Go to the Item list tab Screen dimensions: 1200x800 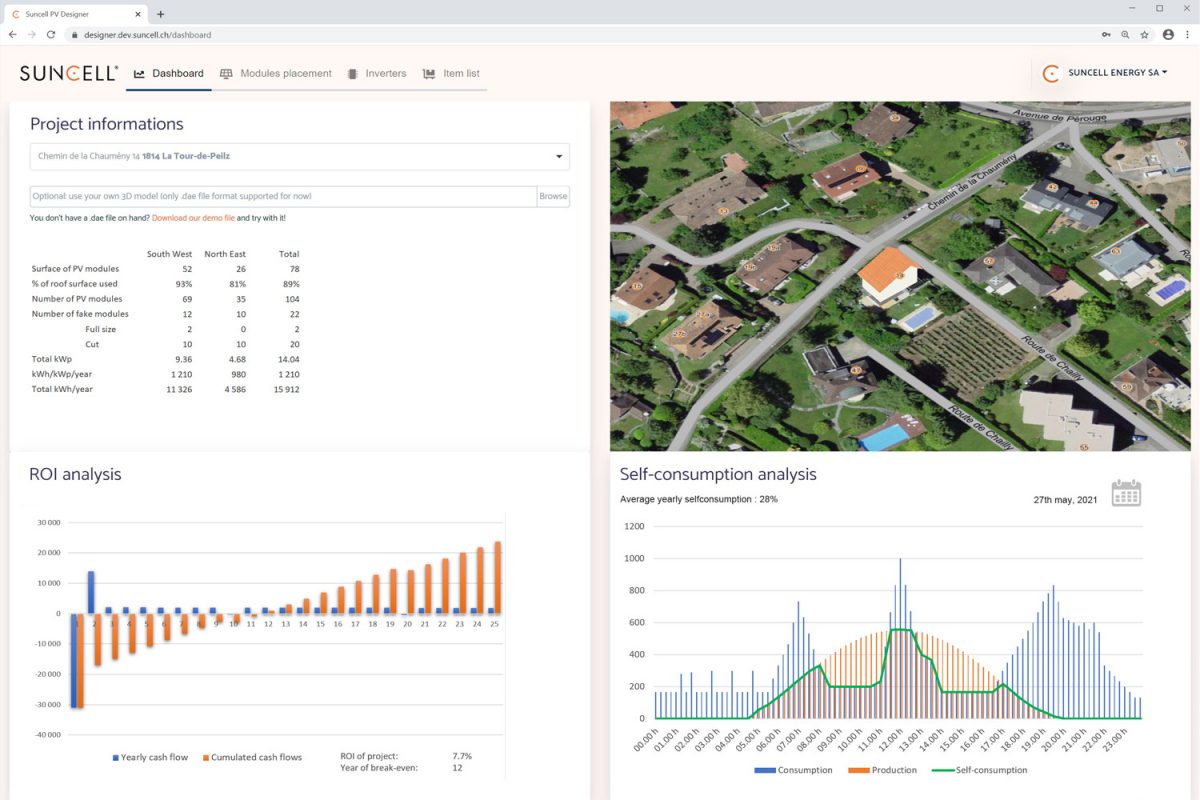[x=452, y=73]
